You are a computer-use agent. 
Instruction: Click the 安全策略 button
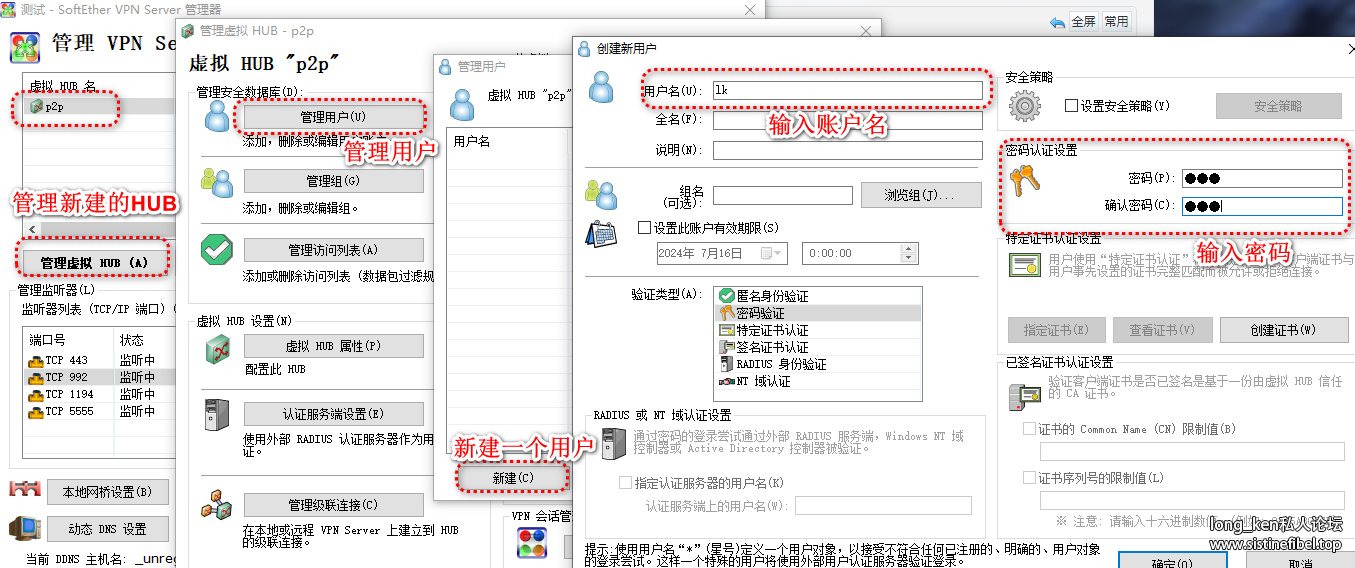(1278, 106)
